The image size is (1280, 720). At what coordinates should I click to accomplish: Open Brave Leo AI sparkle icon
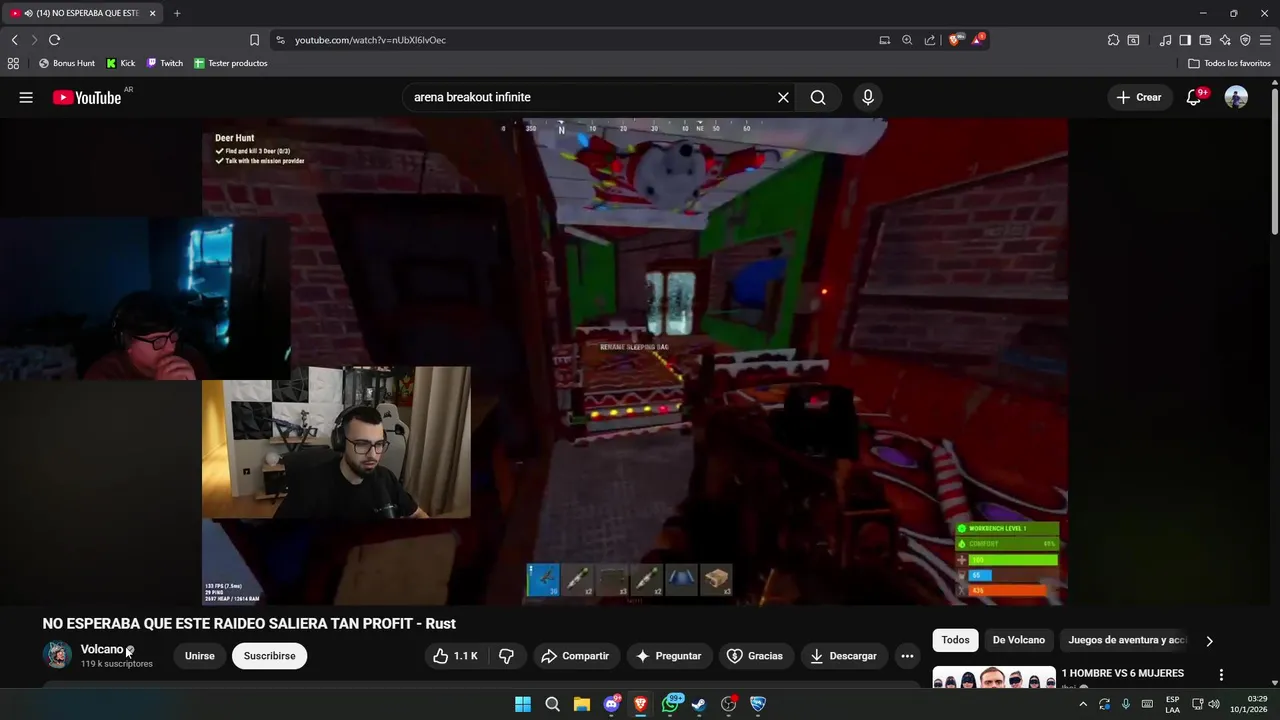point(1225,40)
